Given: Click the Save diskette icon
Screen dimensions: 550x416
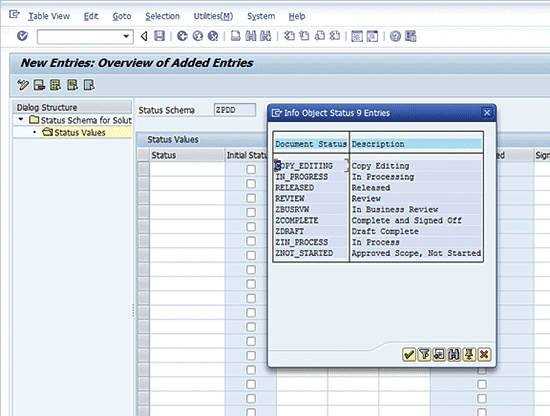Looking at the screenshot, I should [x=159, y=36].
